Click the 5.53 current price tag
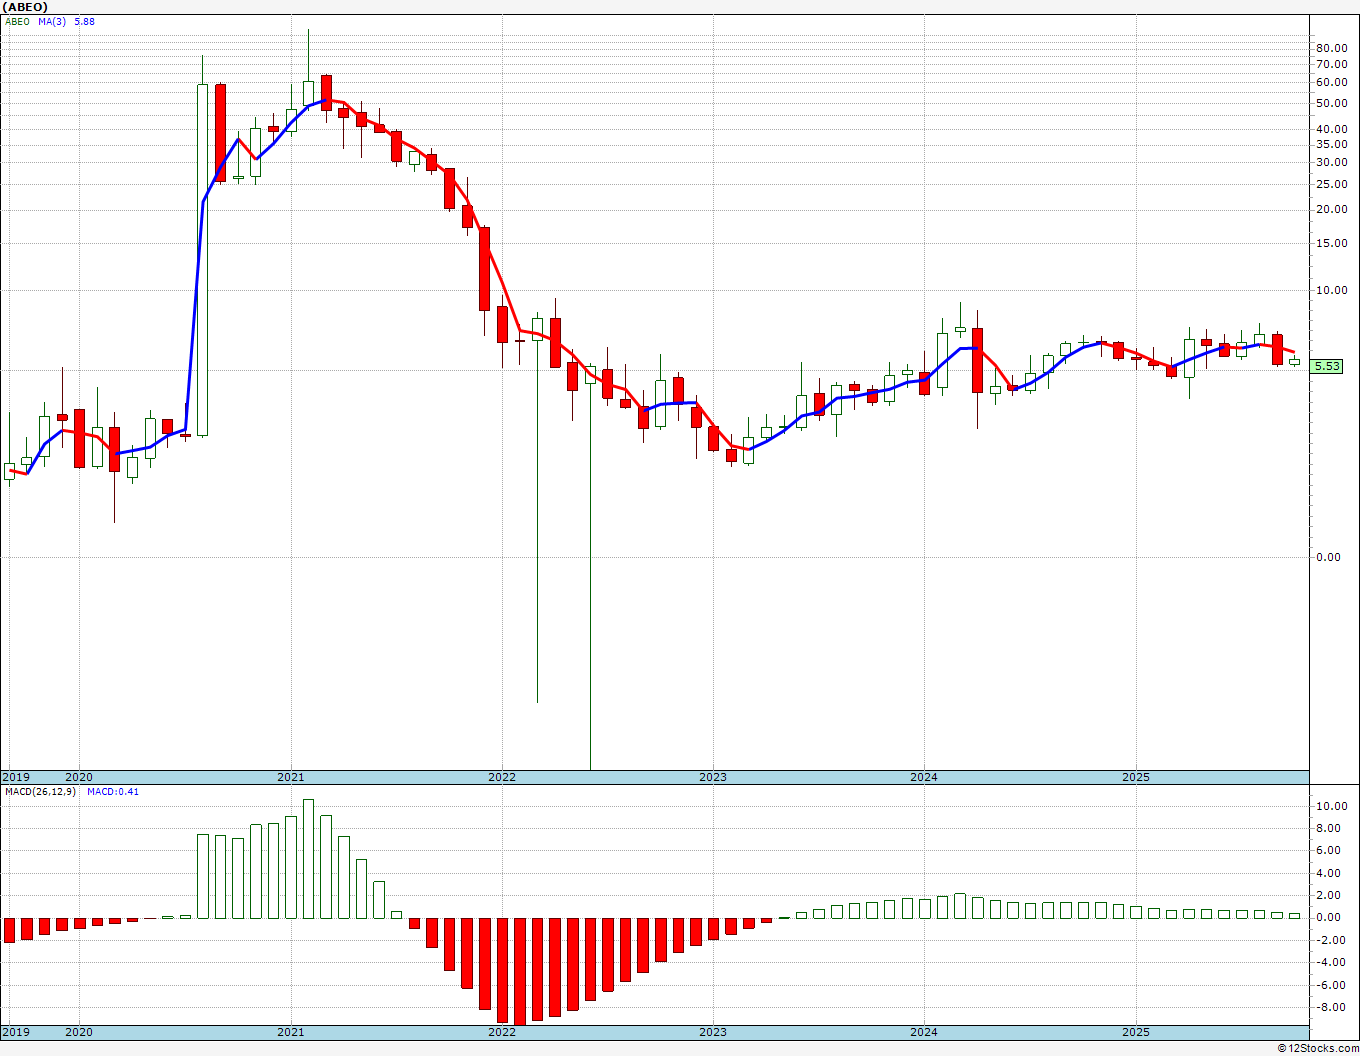 pyautogui.click(x=1327, y=367)
